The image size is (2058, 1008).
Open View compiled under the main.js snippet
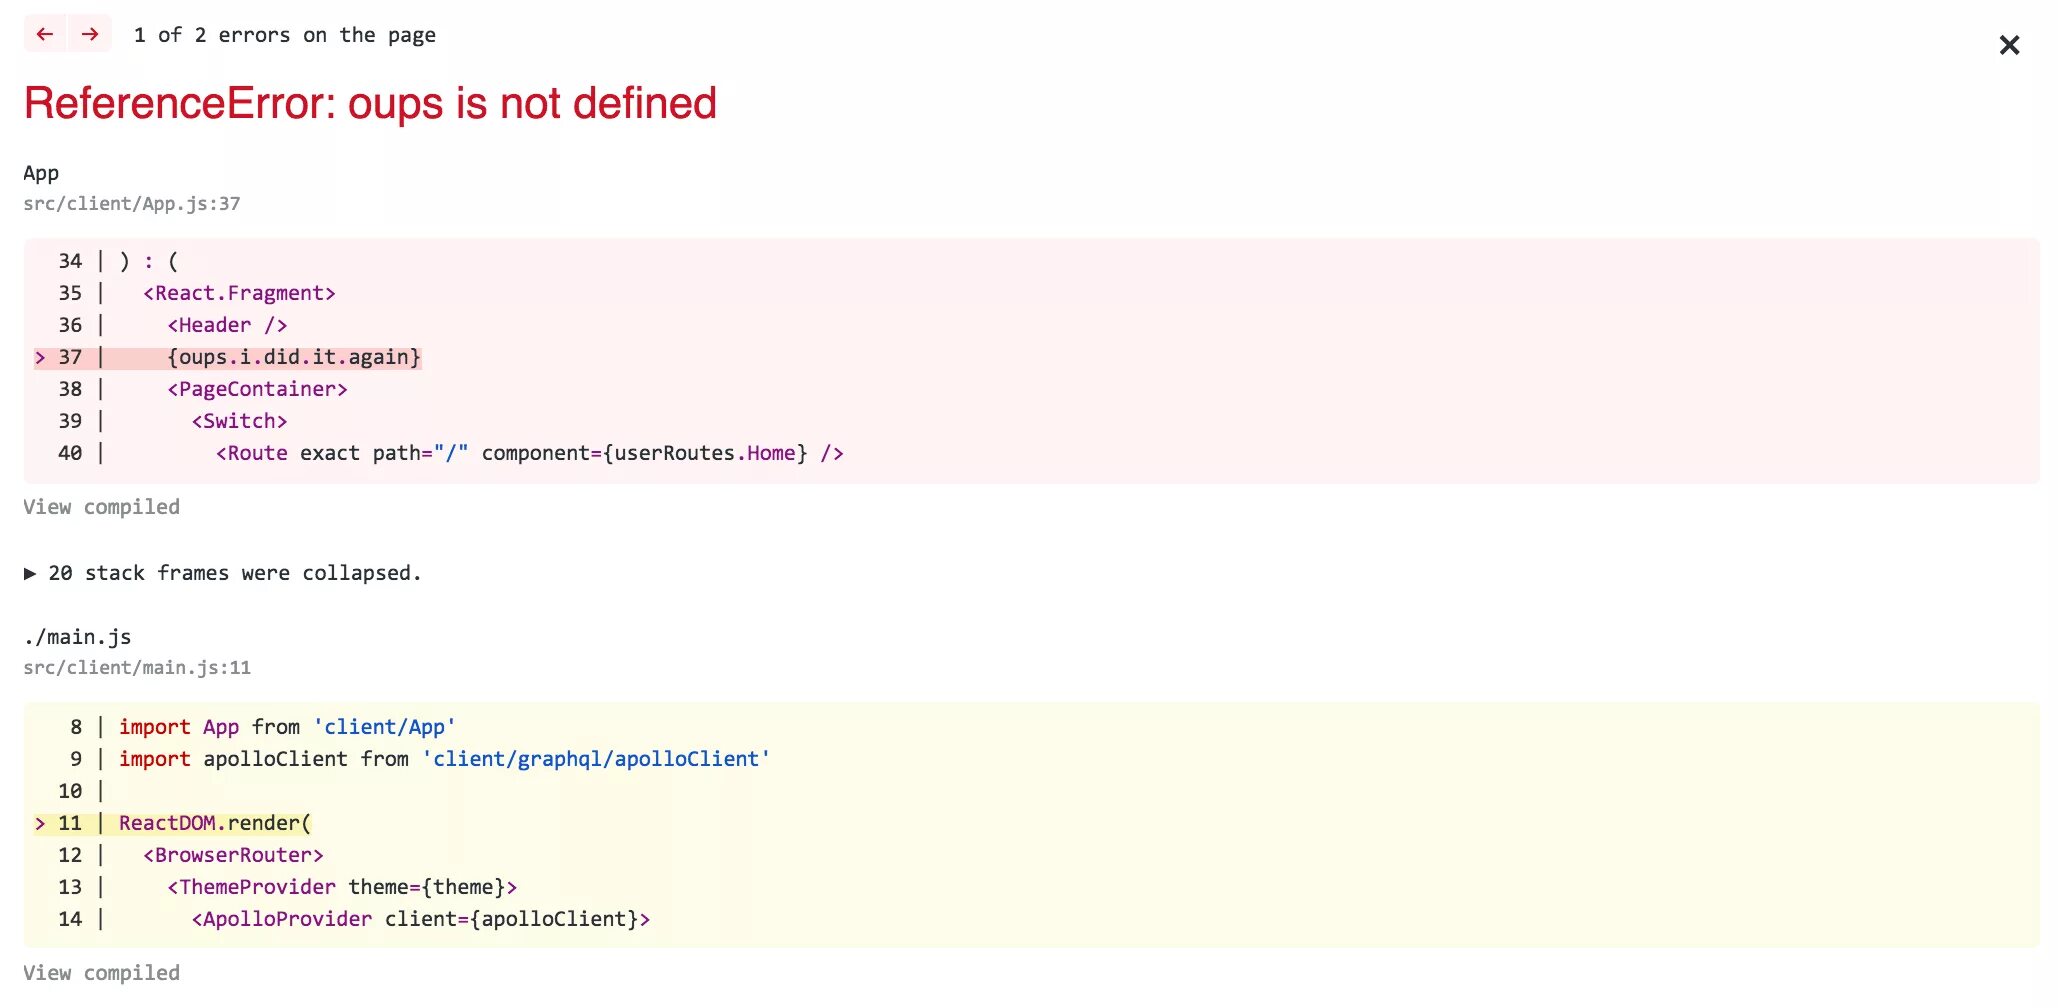(102, 973)
